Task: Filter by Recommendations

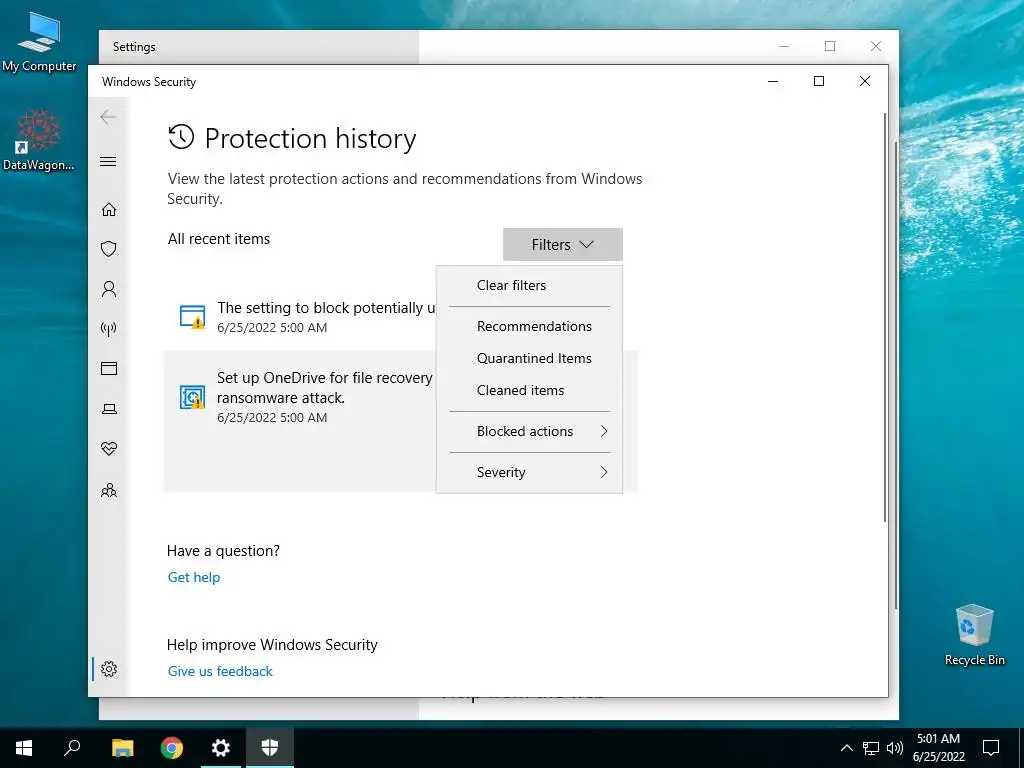Action: [529, 326]
